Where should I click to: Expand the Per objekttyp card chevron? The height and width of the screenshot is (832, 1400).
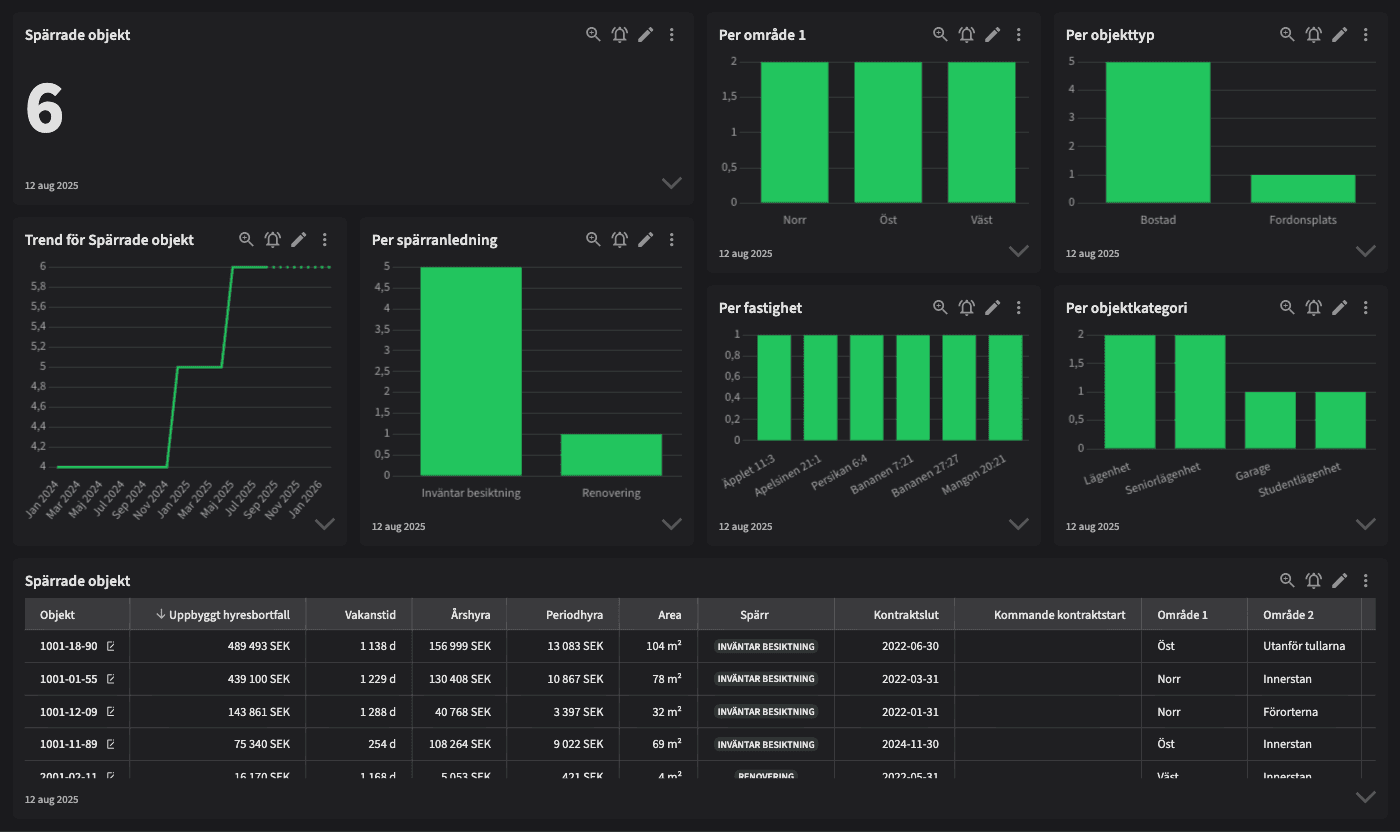pos(1365,251)
